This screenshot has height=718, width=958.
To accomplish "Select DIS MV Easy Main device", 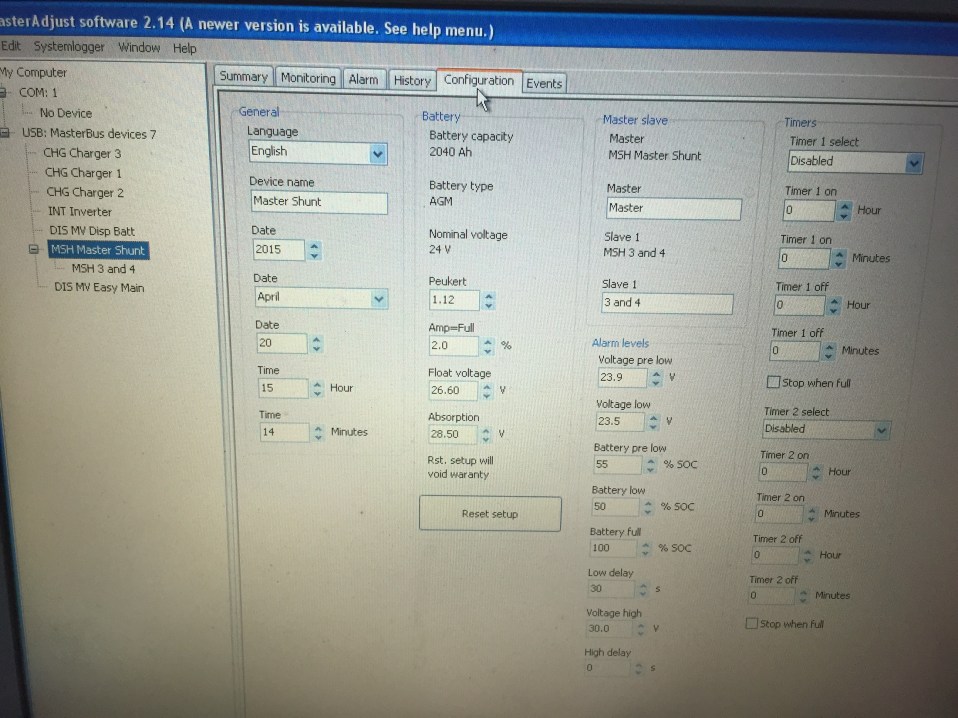I will 98,288.
